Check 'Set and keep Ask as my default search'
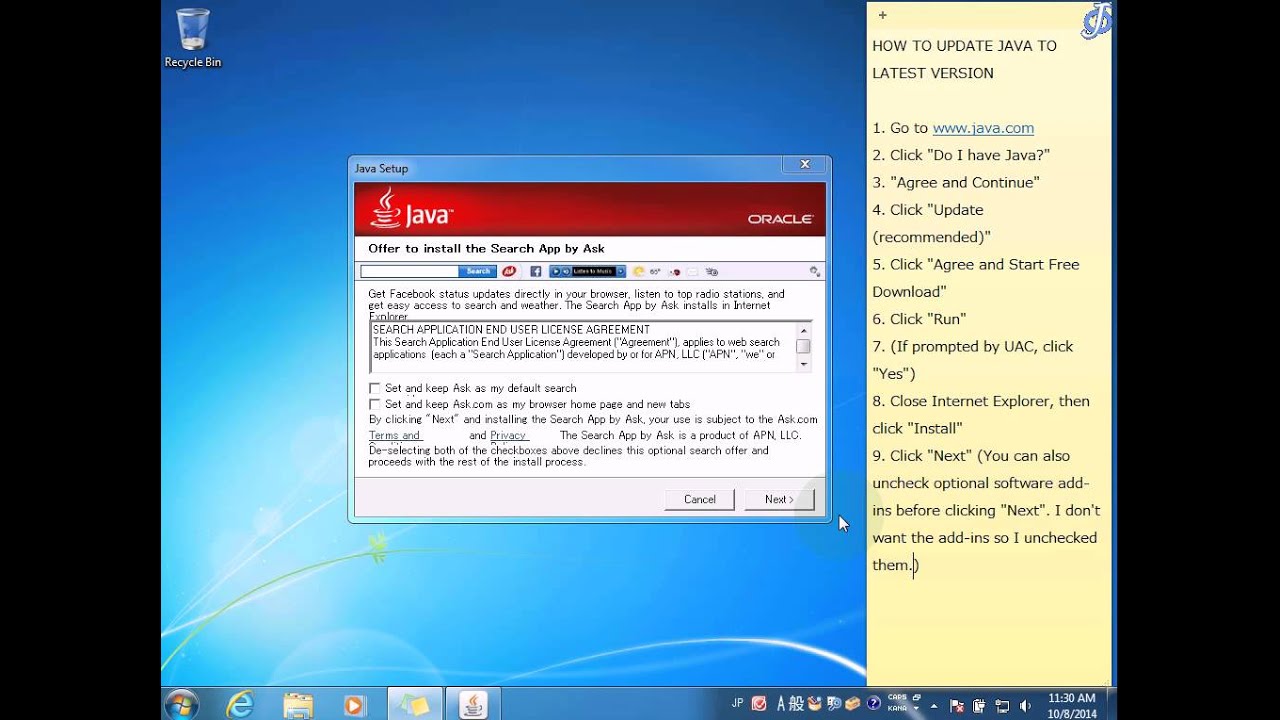The width and height of the screenshot is (1280, 720). (375, 388)
